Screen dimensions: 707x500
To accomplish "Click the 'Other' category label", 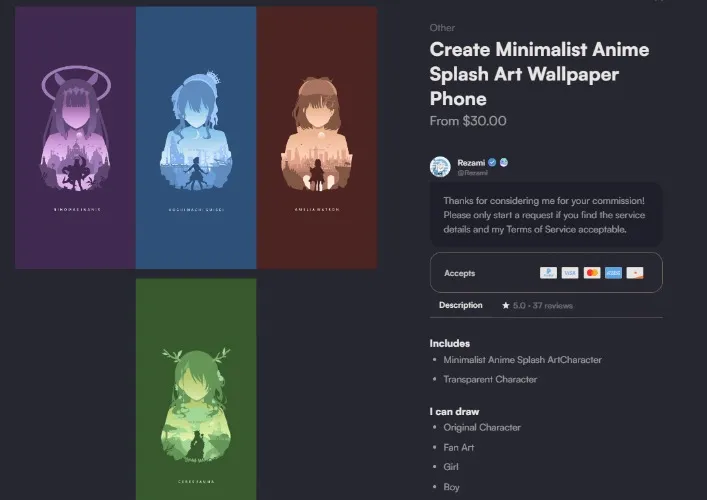I will click(442, 28).
